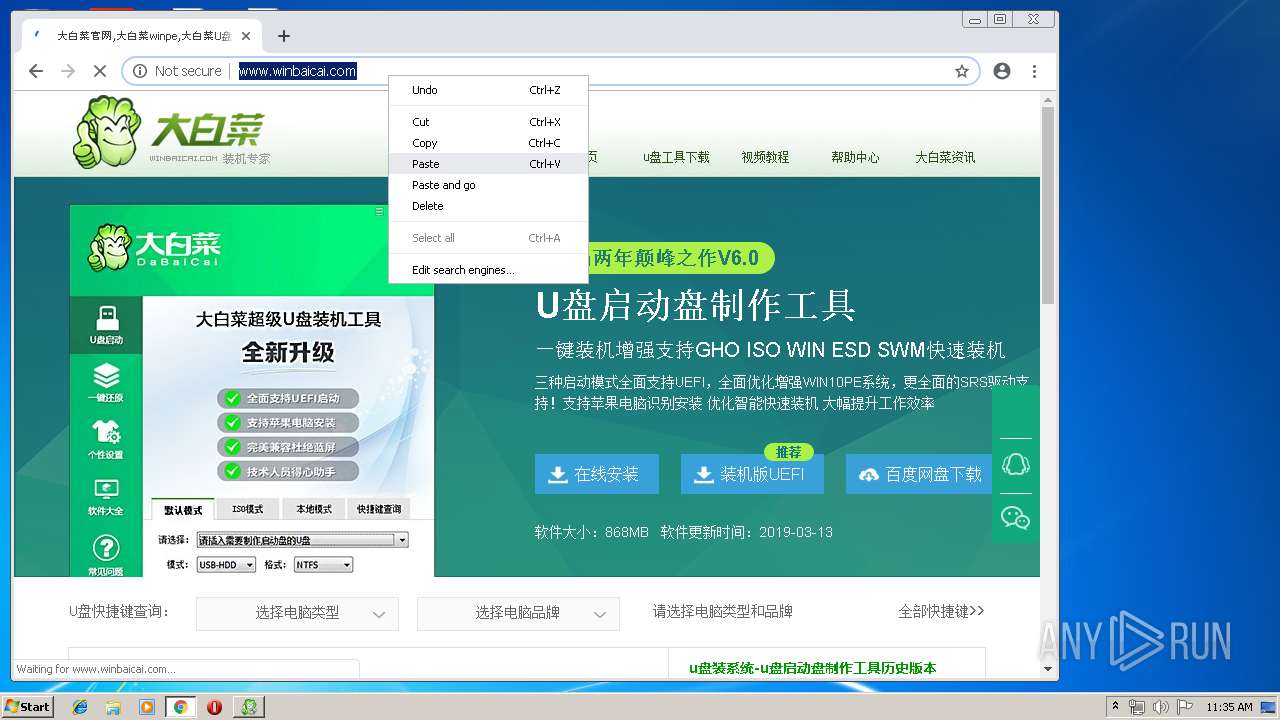The image size is (1280, 720).
Task: Open the 请插入需要制作启动的U盘 dropdown
Action: [302, 540]
